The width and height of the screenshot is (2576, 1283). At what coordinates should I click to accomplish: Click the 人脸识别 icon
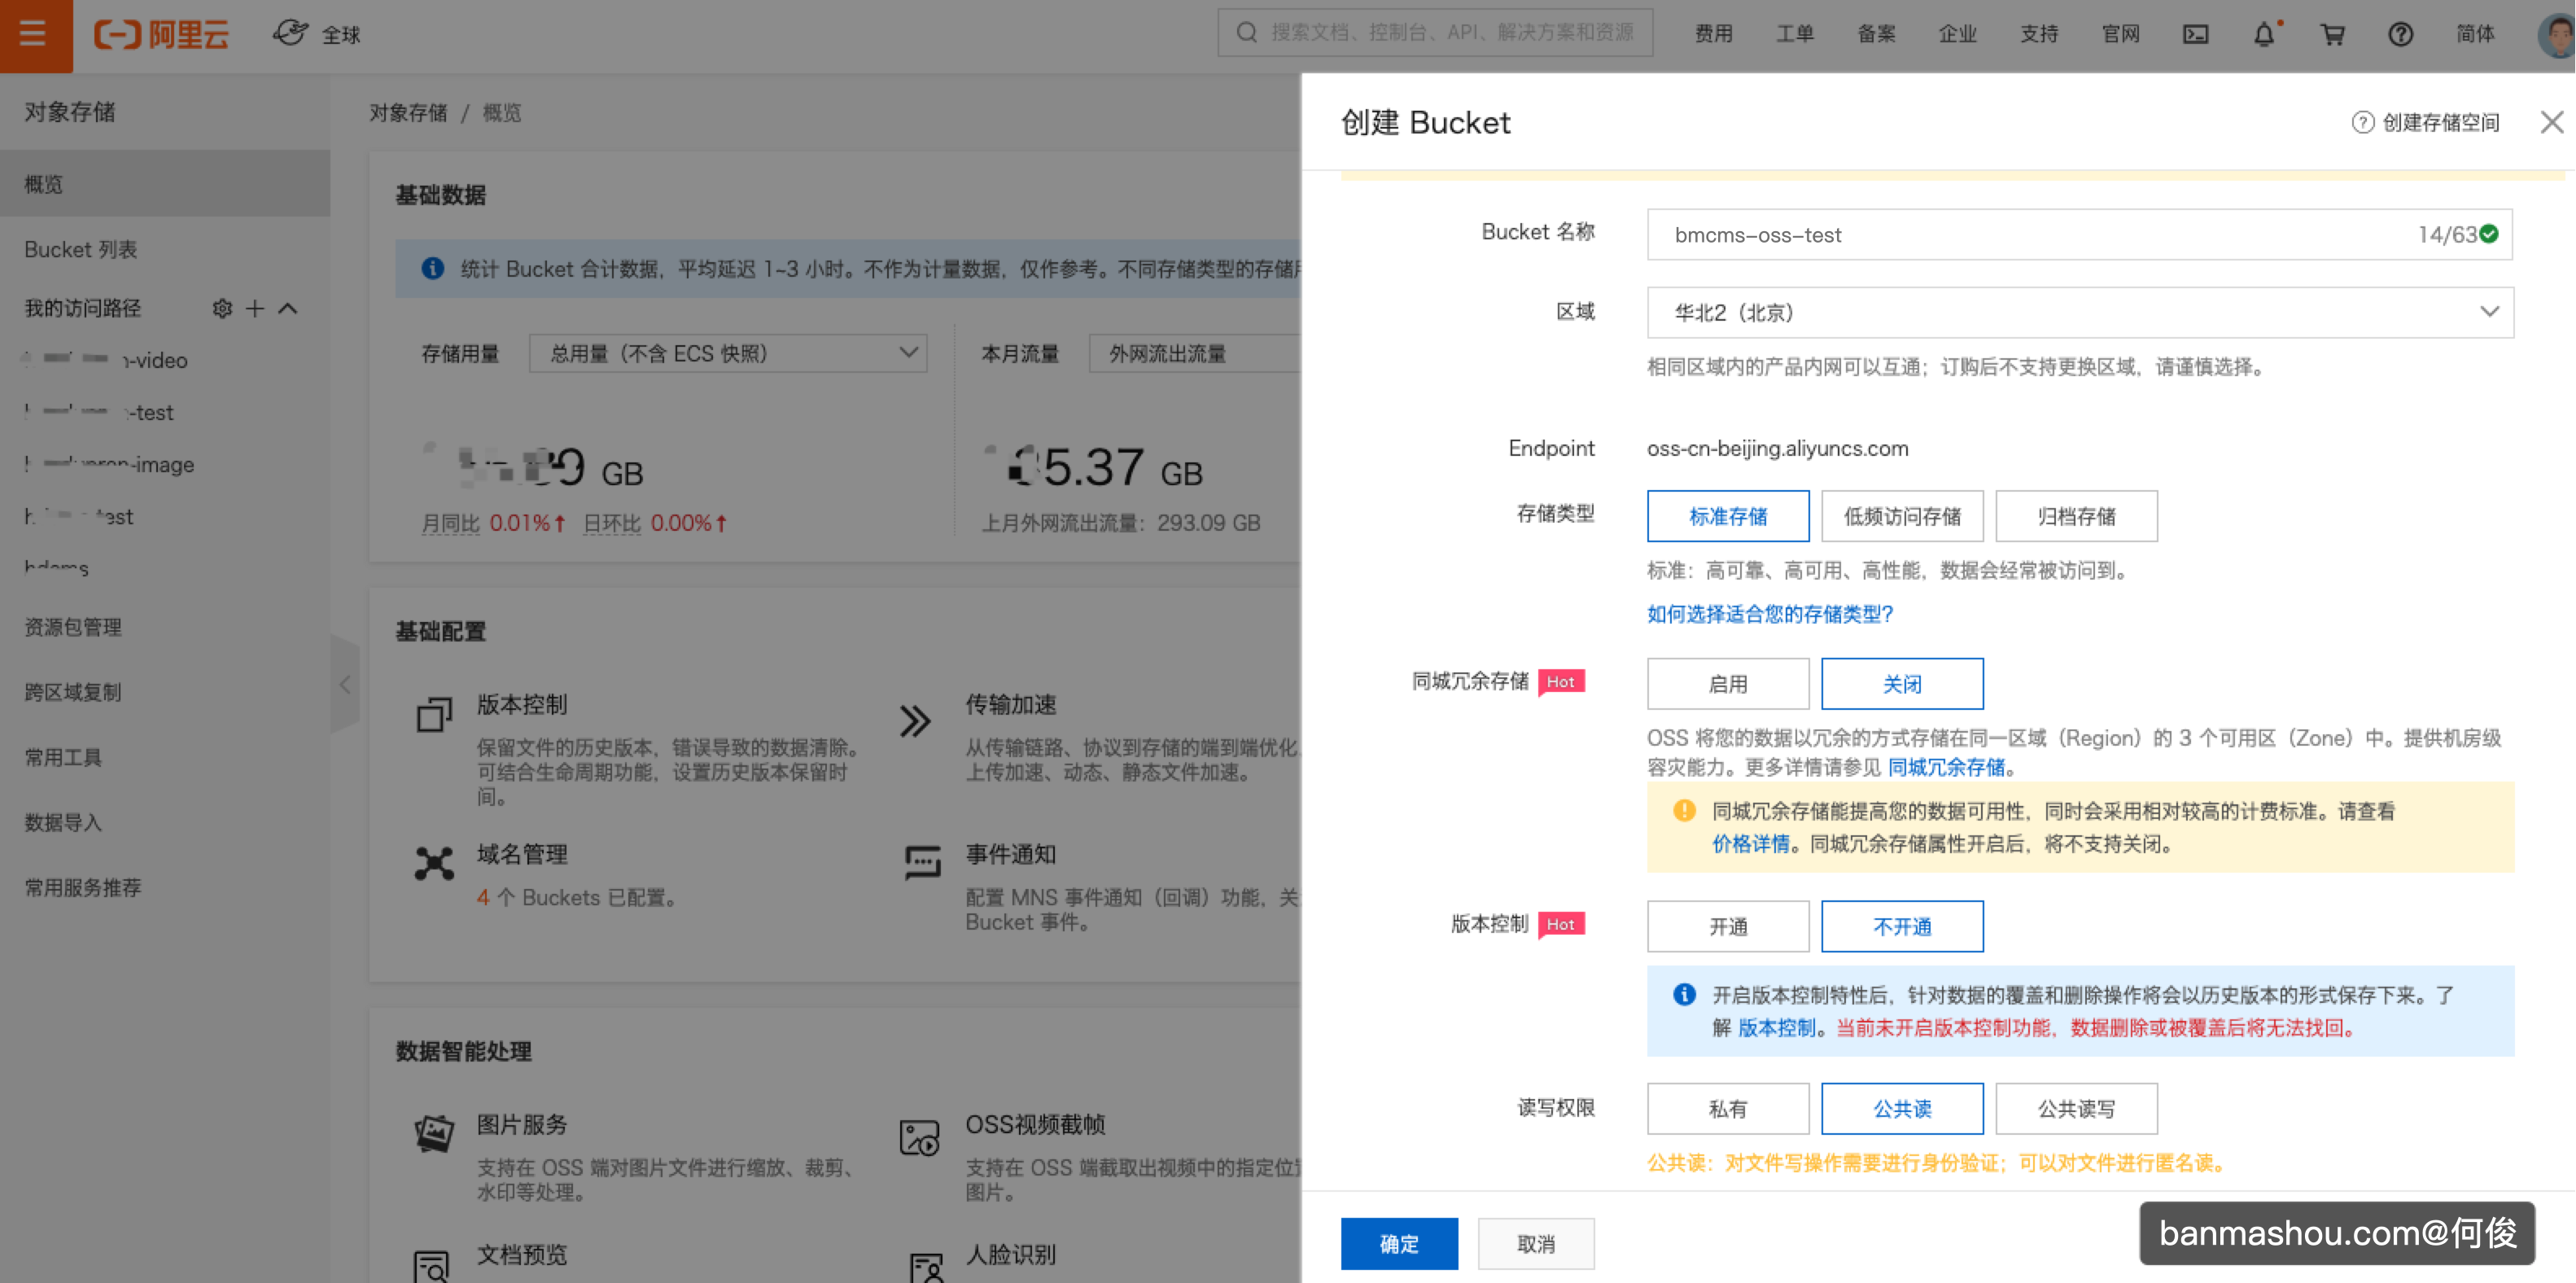pos(926,1267)
